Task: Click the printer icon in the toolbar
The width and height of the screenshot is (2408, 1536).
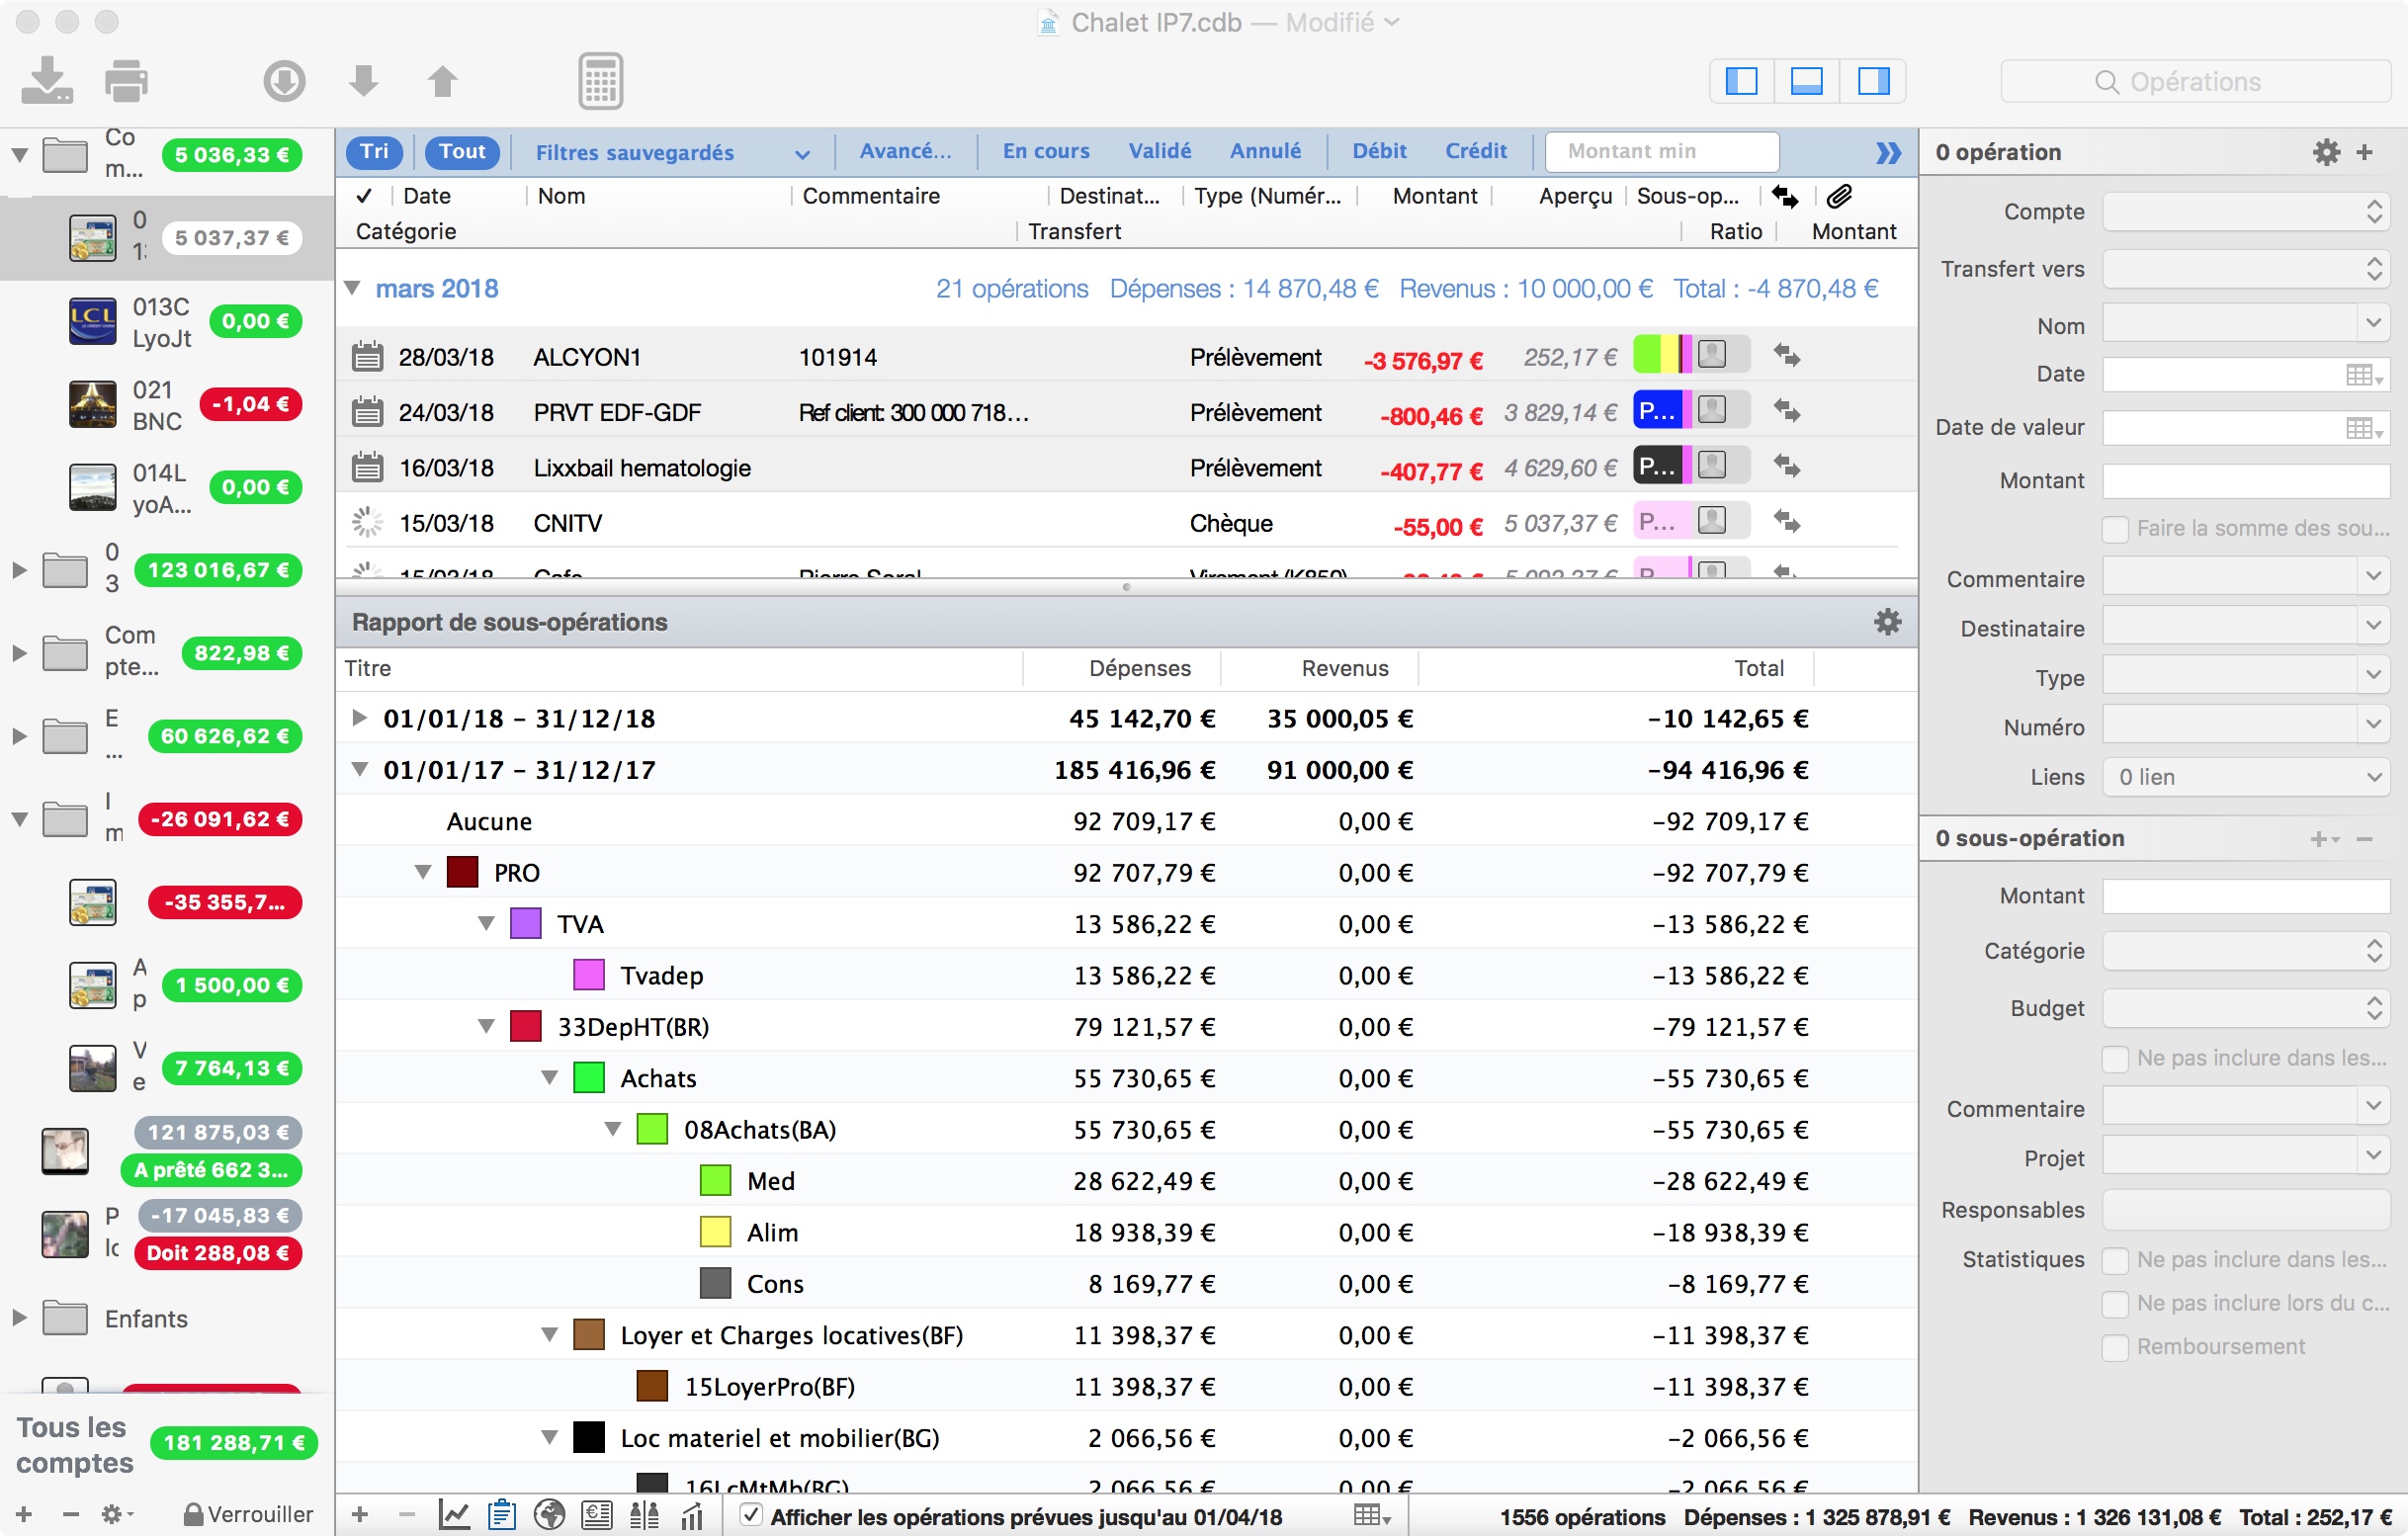Action: click(x=126, y=80)
